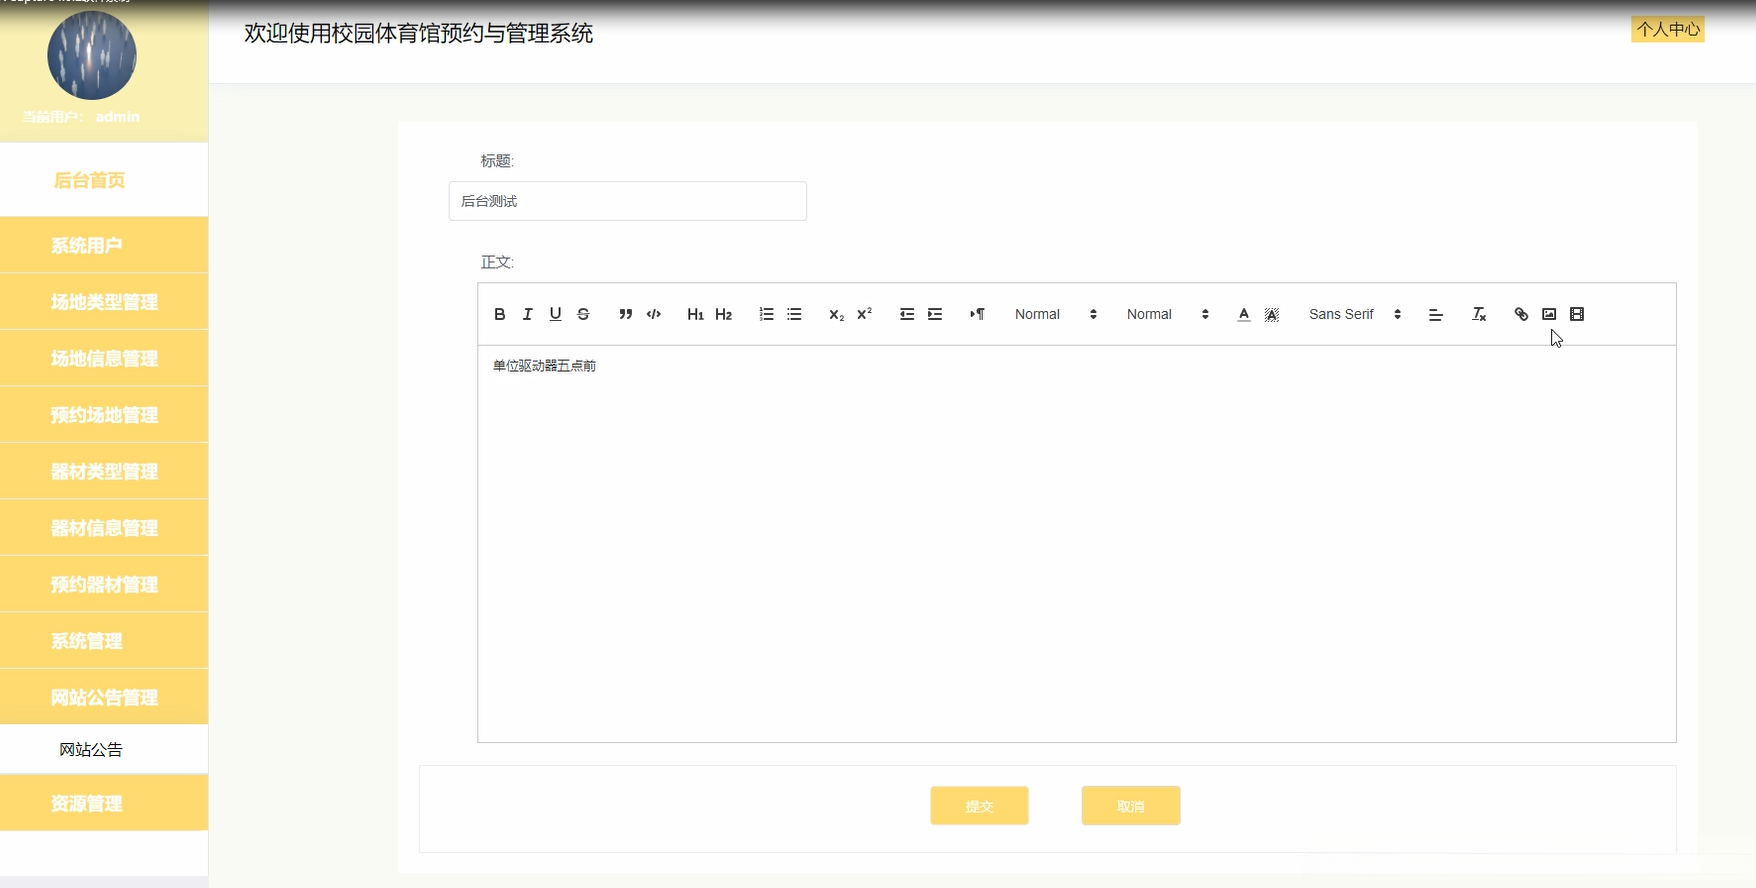
Task: Open the font size Normal dropdown
Action: tap(1056, 314)
